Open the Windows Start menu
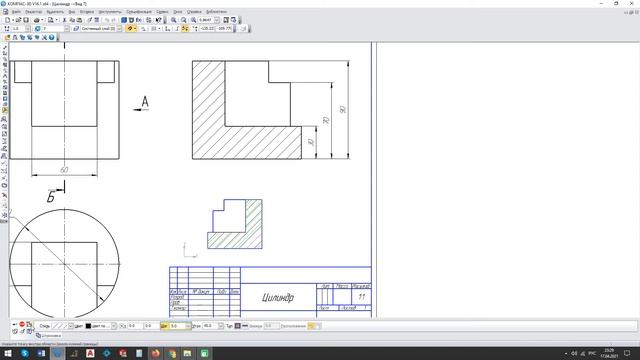This screenshot has height=360, width=640. pyautogui.click(x=8, y=353)
